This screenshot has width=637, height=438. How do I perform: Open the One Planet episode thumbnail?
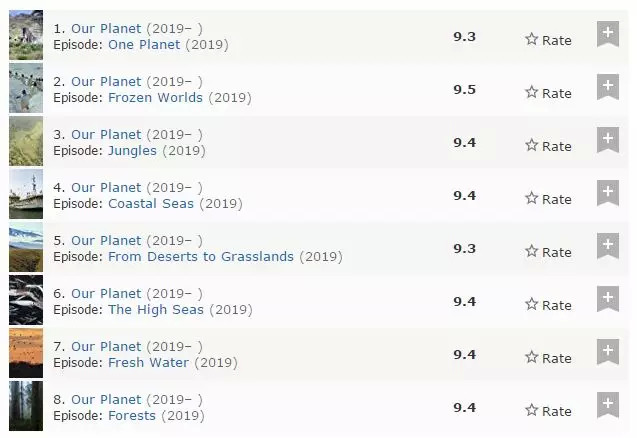[x=26, y=36]
